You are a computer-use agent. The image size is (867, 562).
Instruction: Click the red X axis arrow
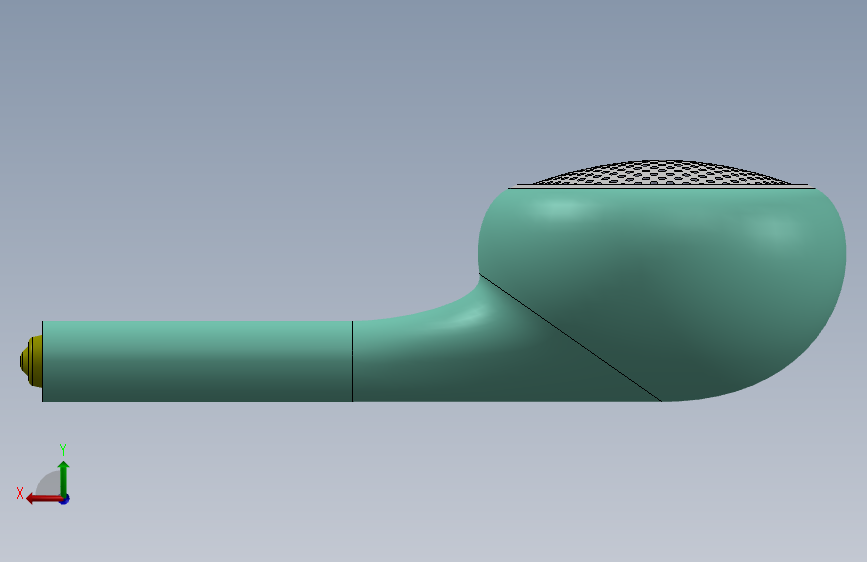click(44, 499)
